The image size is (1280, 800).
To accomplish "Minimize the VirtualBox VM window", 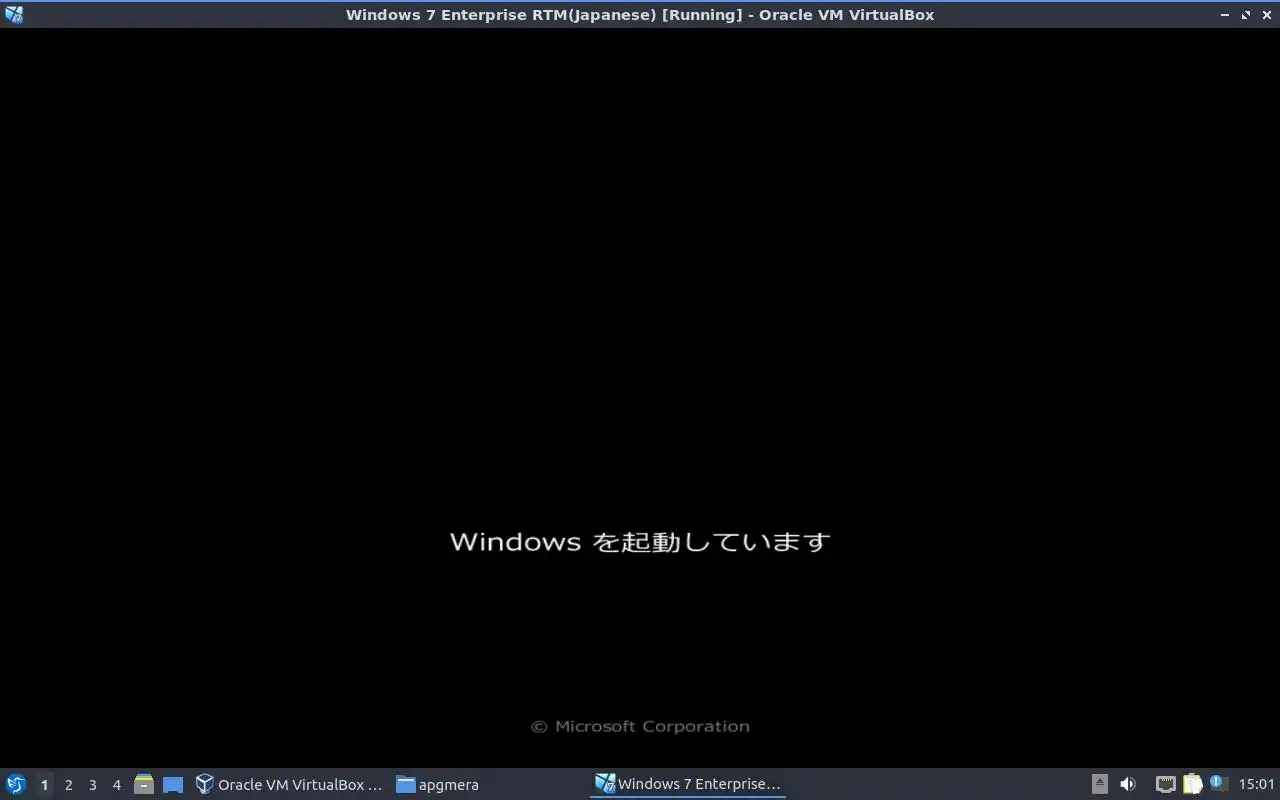I will (x=1225, y=15).
